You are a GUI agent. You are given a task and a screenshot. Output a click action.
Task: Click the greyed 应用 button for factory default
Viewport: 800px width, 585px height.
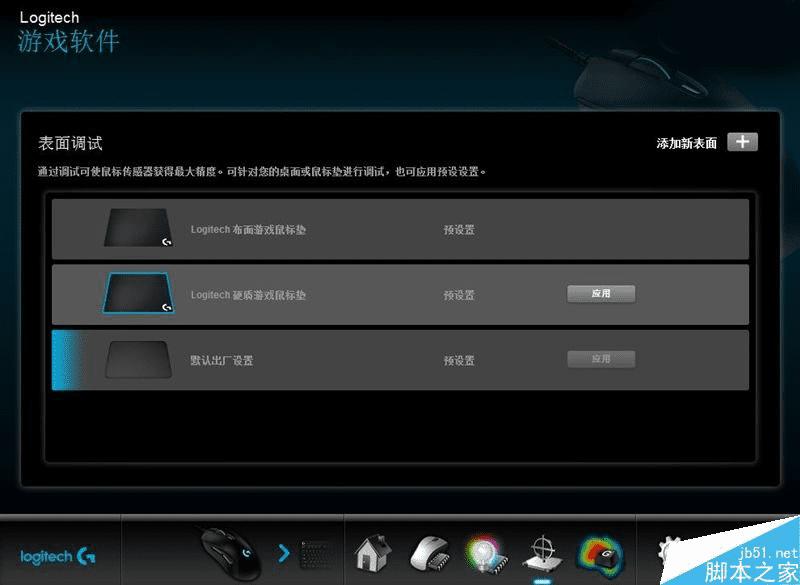click(601, 359)
